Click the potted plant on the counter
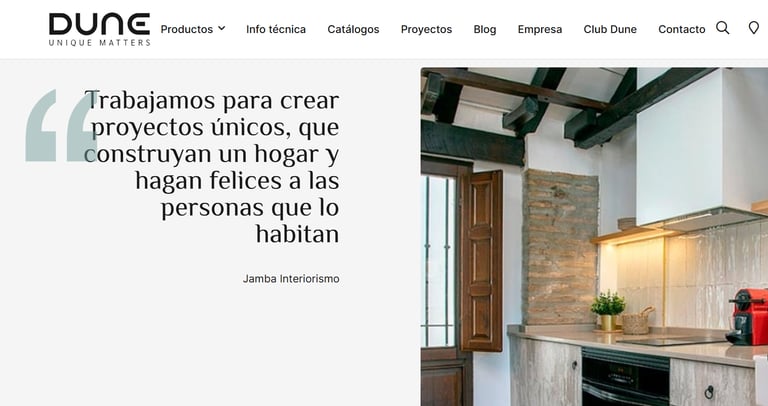768x406 pixels. 608,310
